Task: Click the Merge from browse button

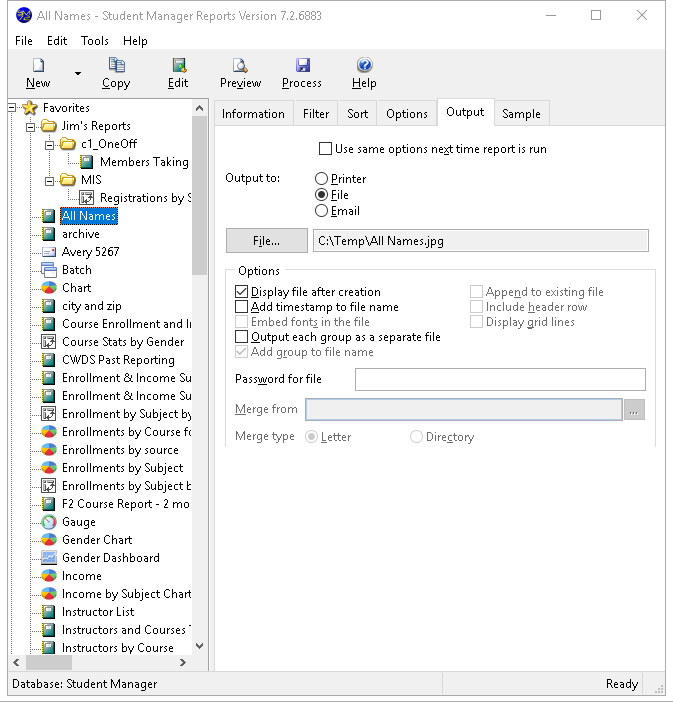Action: point(634,409)
